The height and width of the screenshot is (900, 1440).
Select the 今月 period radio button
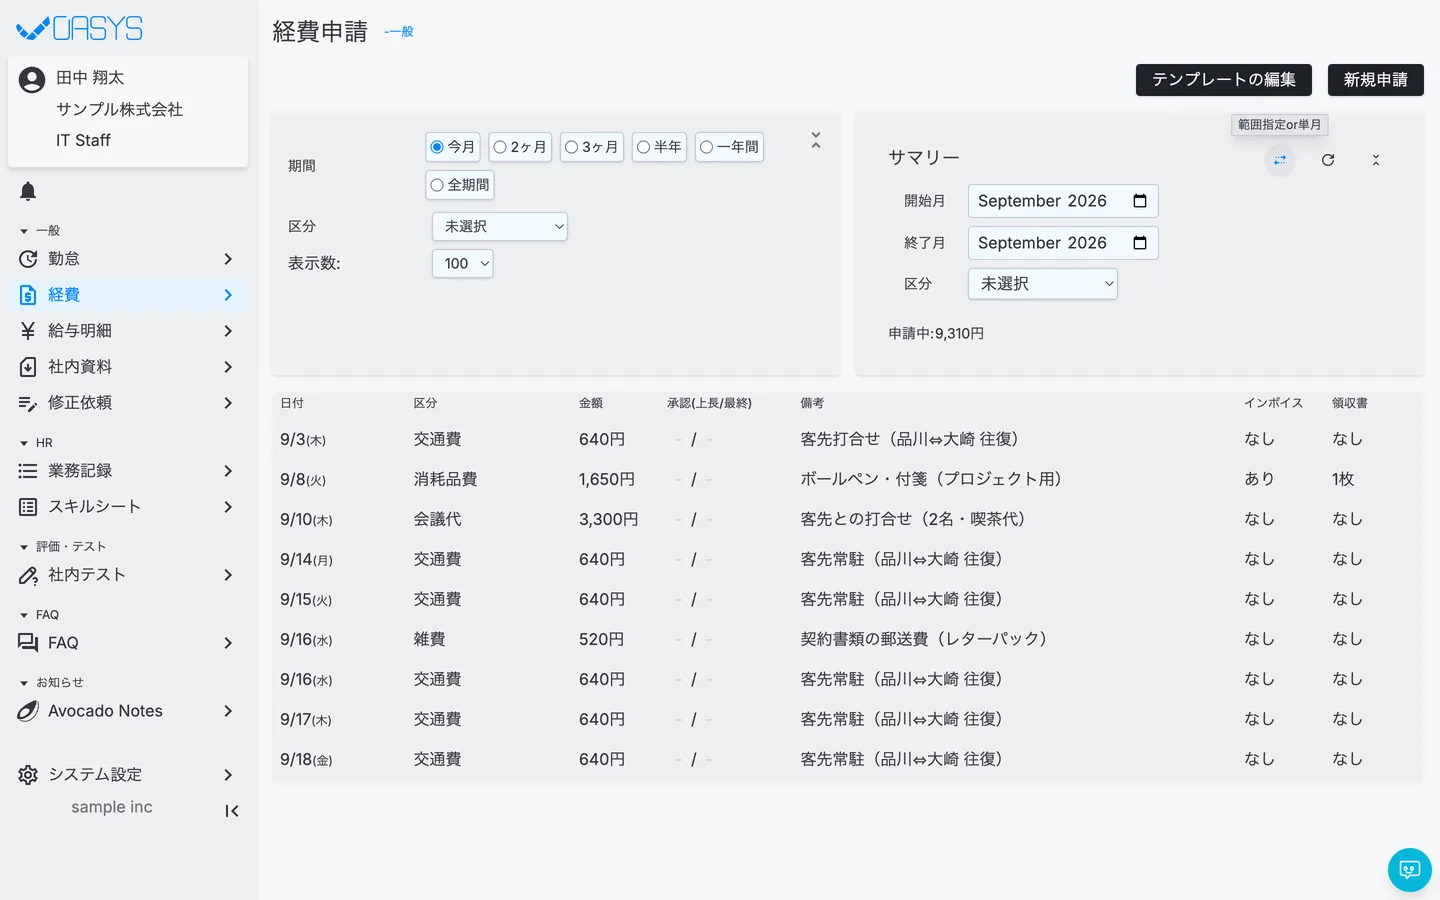[x=437, y=147]
